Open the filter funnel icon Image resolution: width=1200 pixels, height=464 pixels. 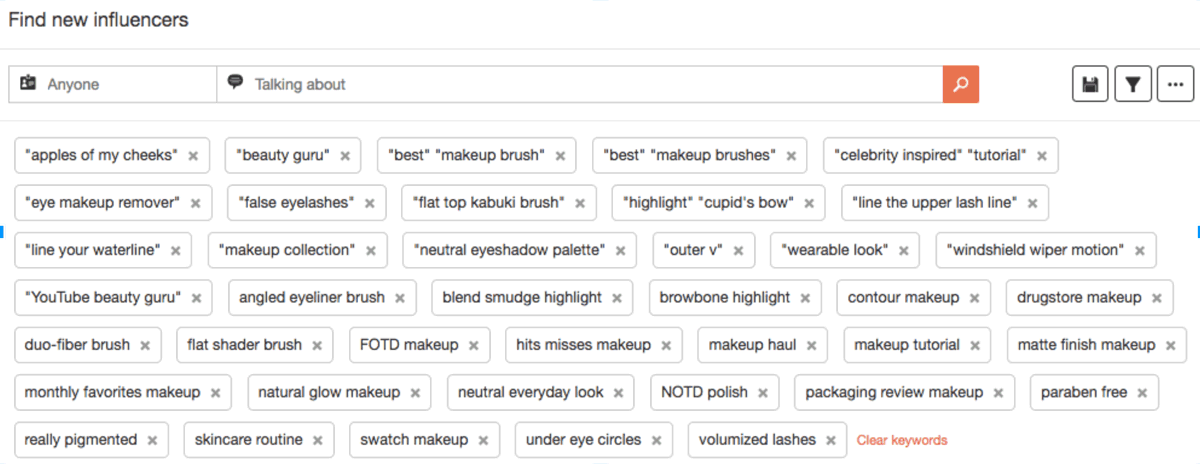(1132, 84)
